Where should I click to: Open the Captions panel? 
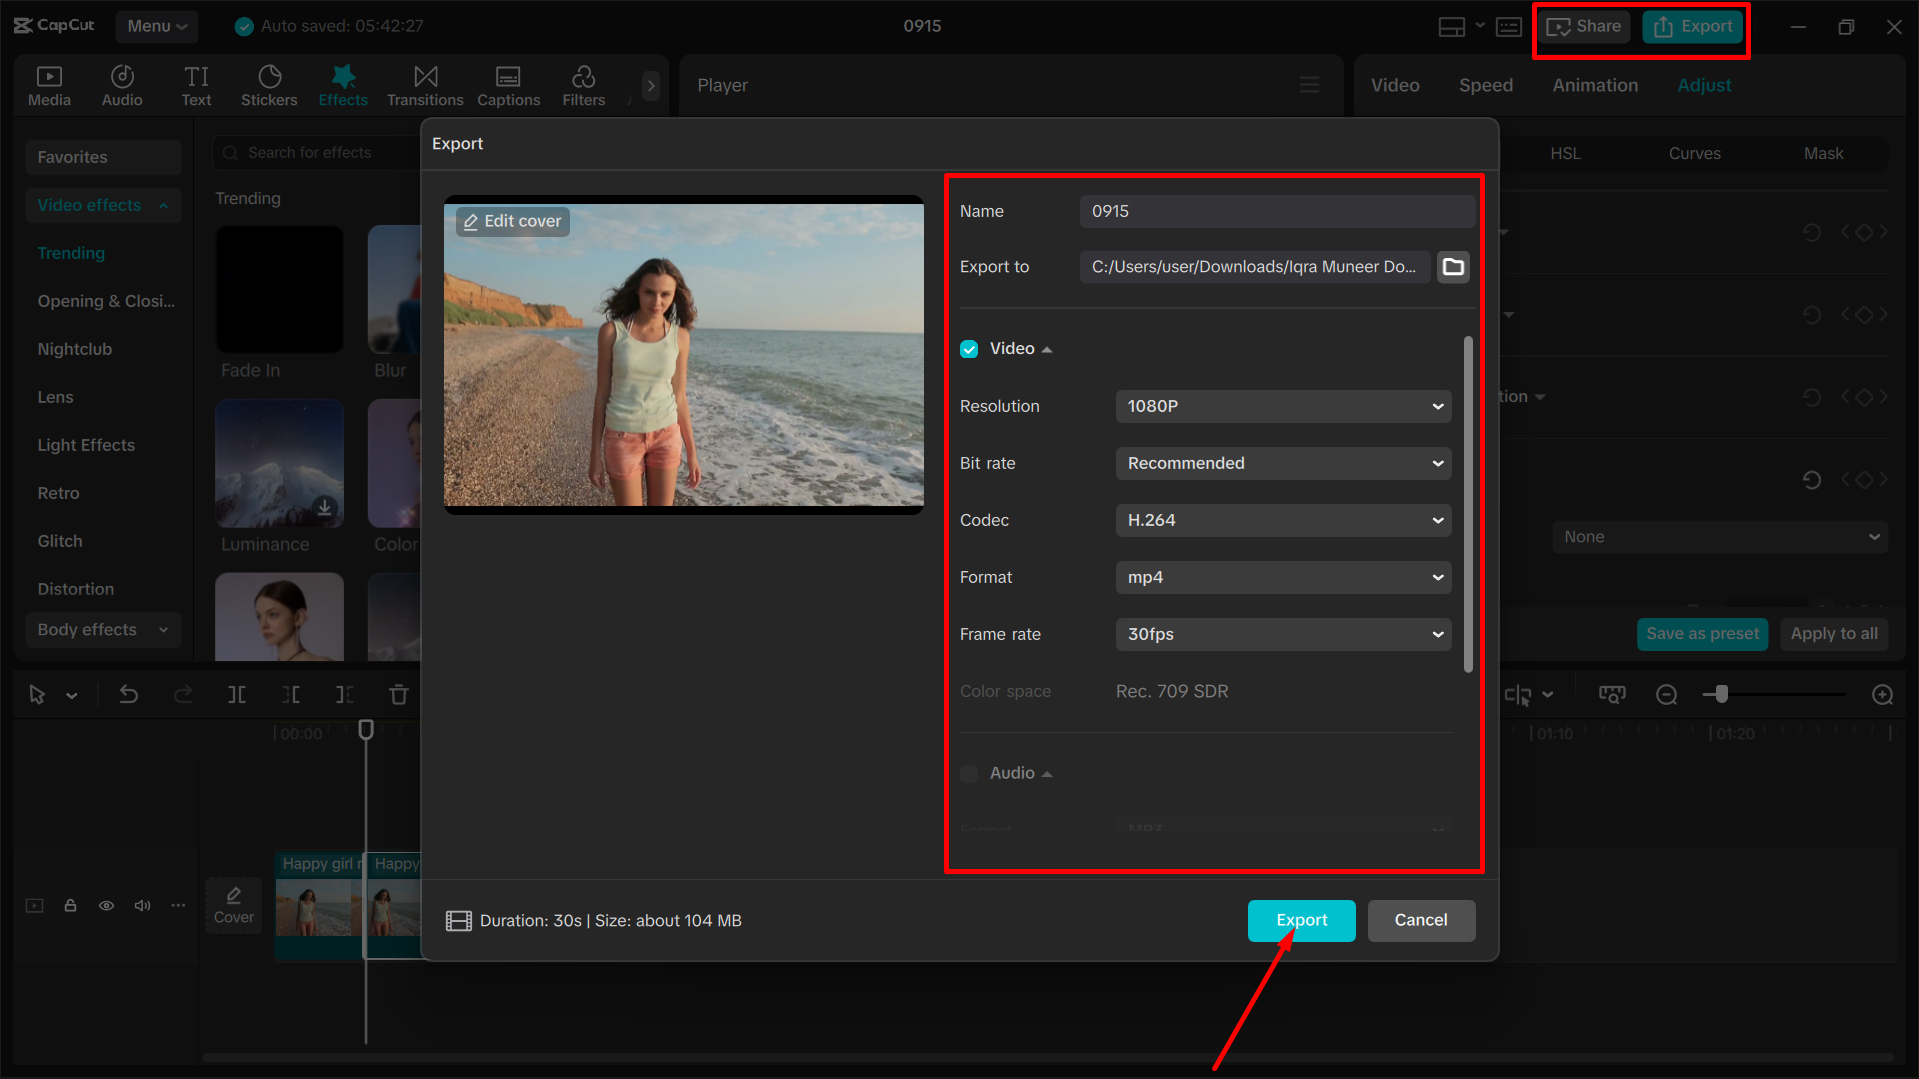(x=508, y=84)
